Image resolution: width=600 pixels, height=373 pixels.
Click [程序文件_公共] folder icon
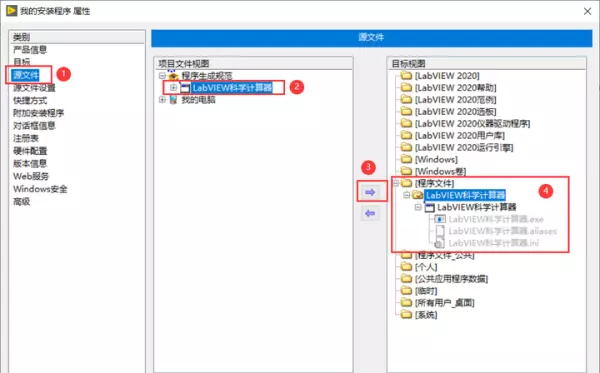coord(406,255)
